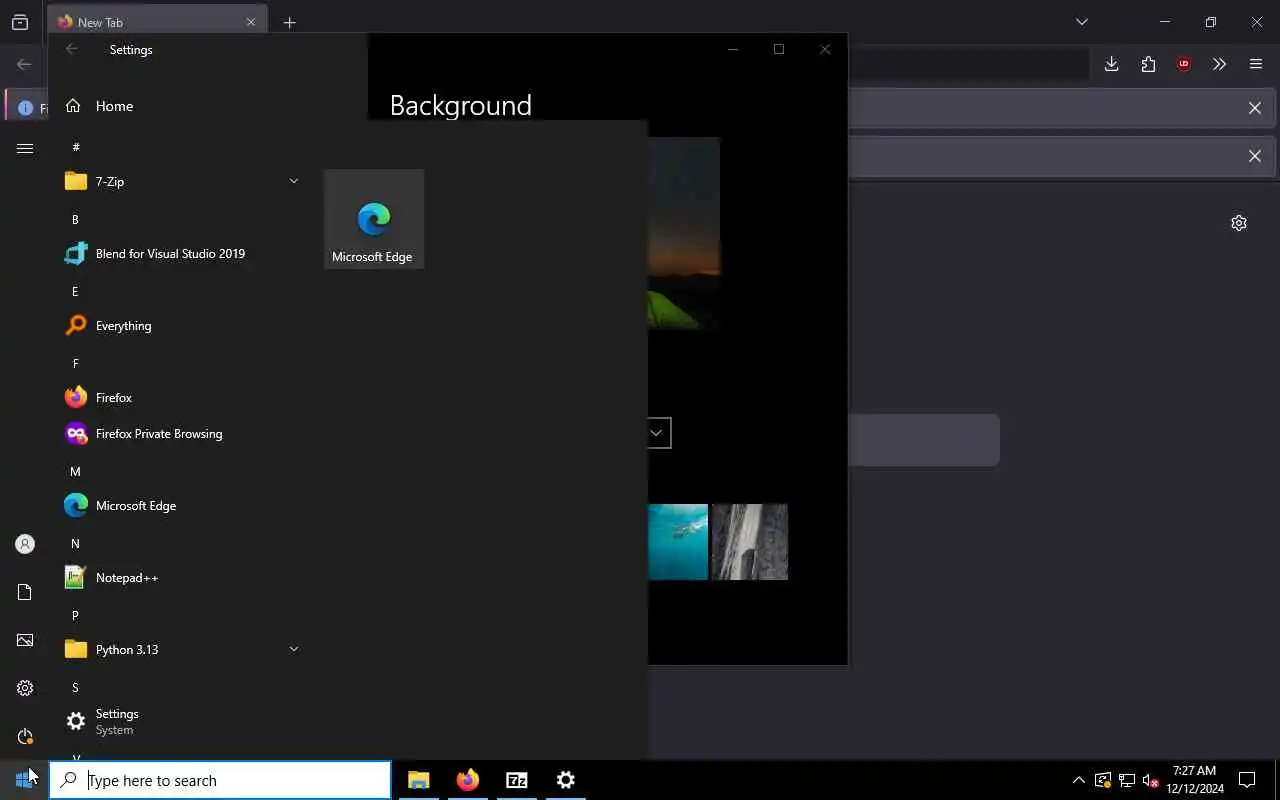The width and height of the screenshot is (1280, 800).
Task: Open the clock showing 7:27 AM
Action: coord(1195,780)
